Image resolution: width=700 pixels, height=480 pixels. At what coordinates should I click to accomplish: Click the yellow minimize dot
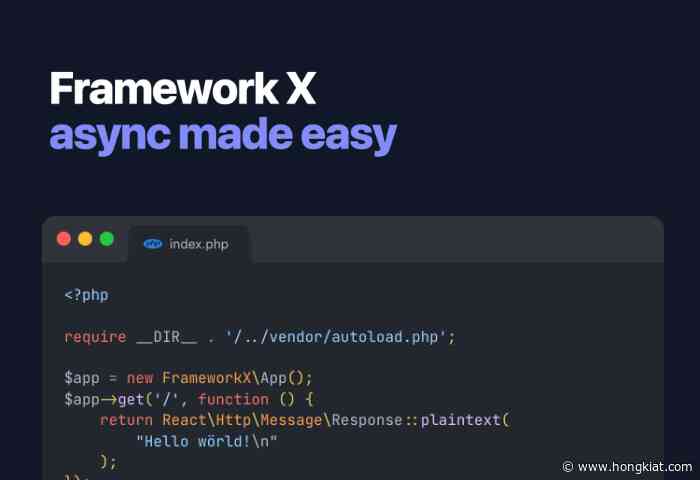85,239
